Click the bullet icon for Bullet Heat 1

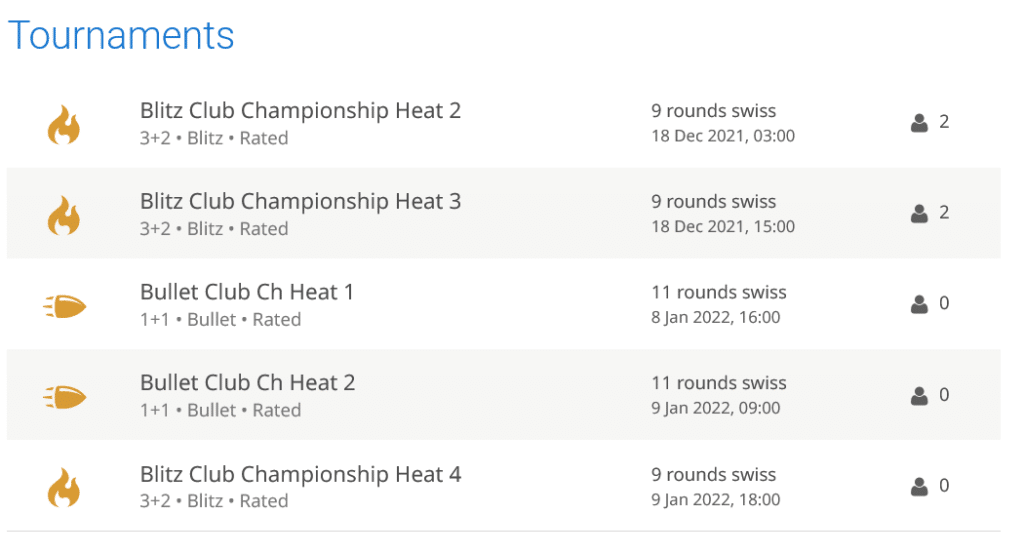65,306
